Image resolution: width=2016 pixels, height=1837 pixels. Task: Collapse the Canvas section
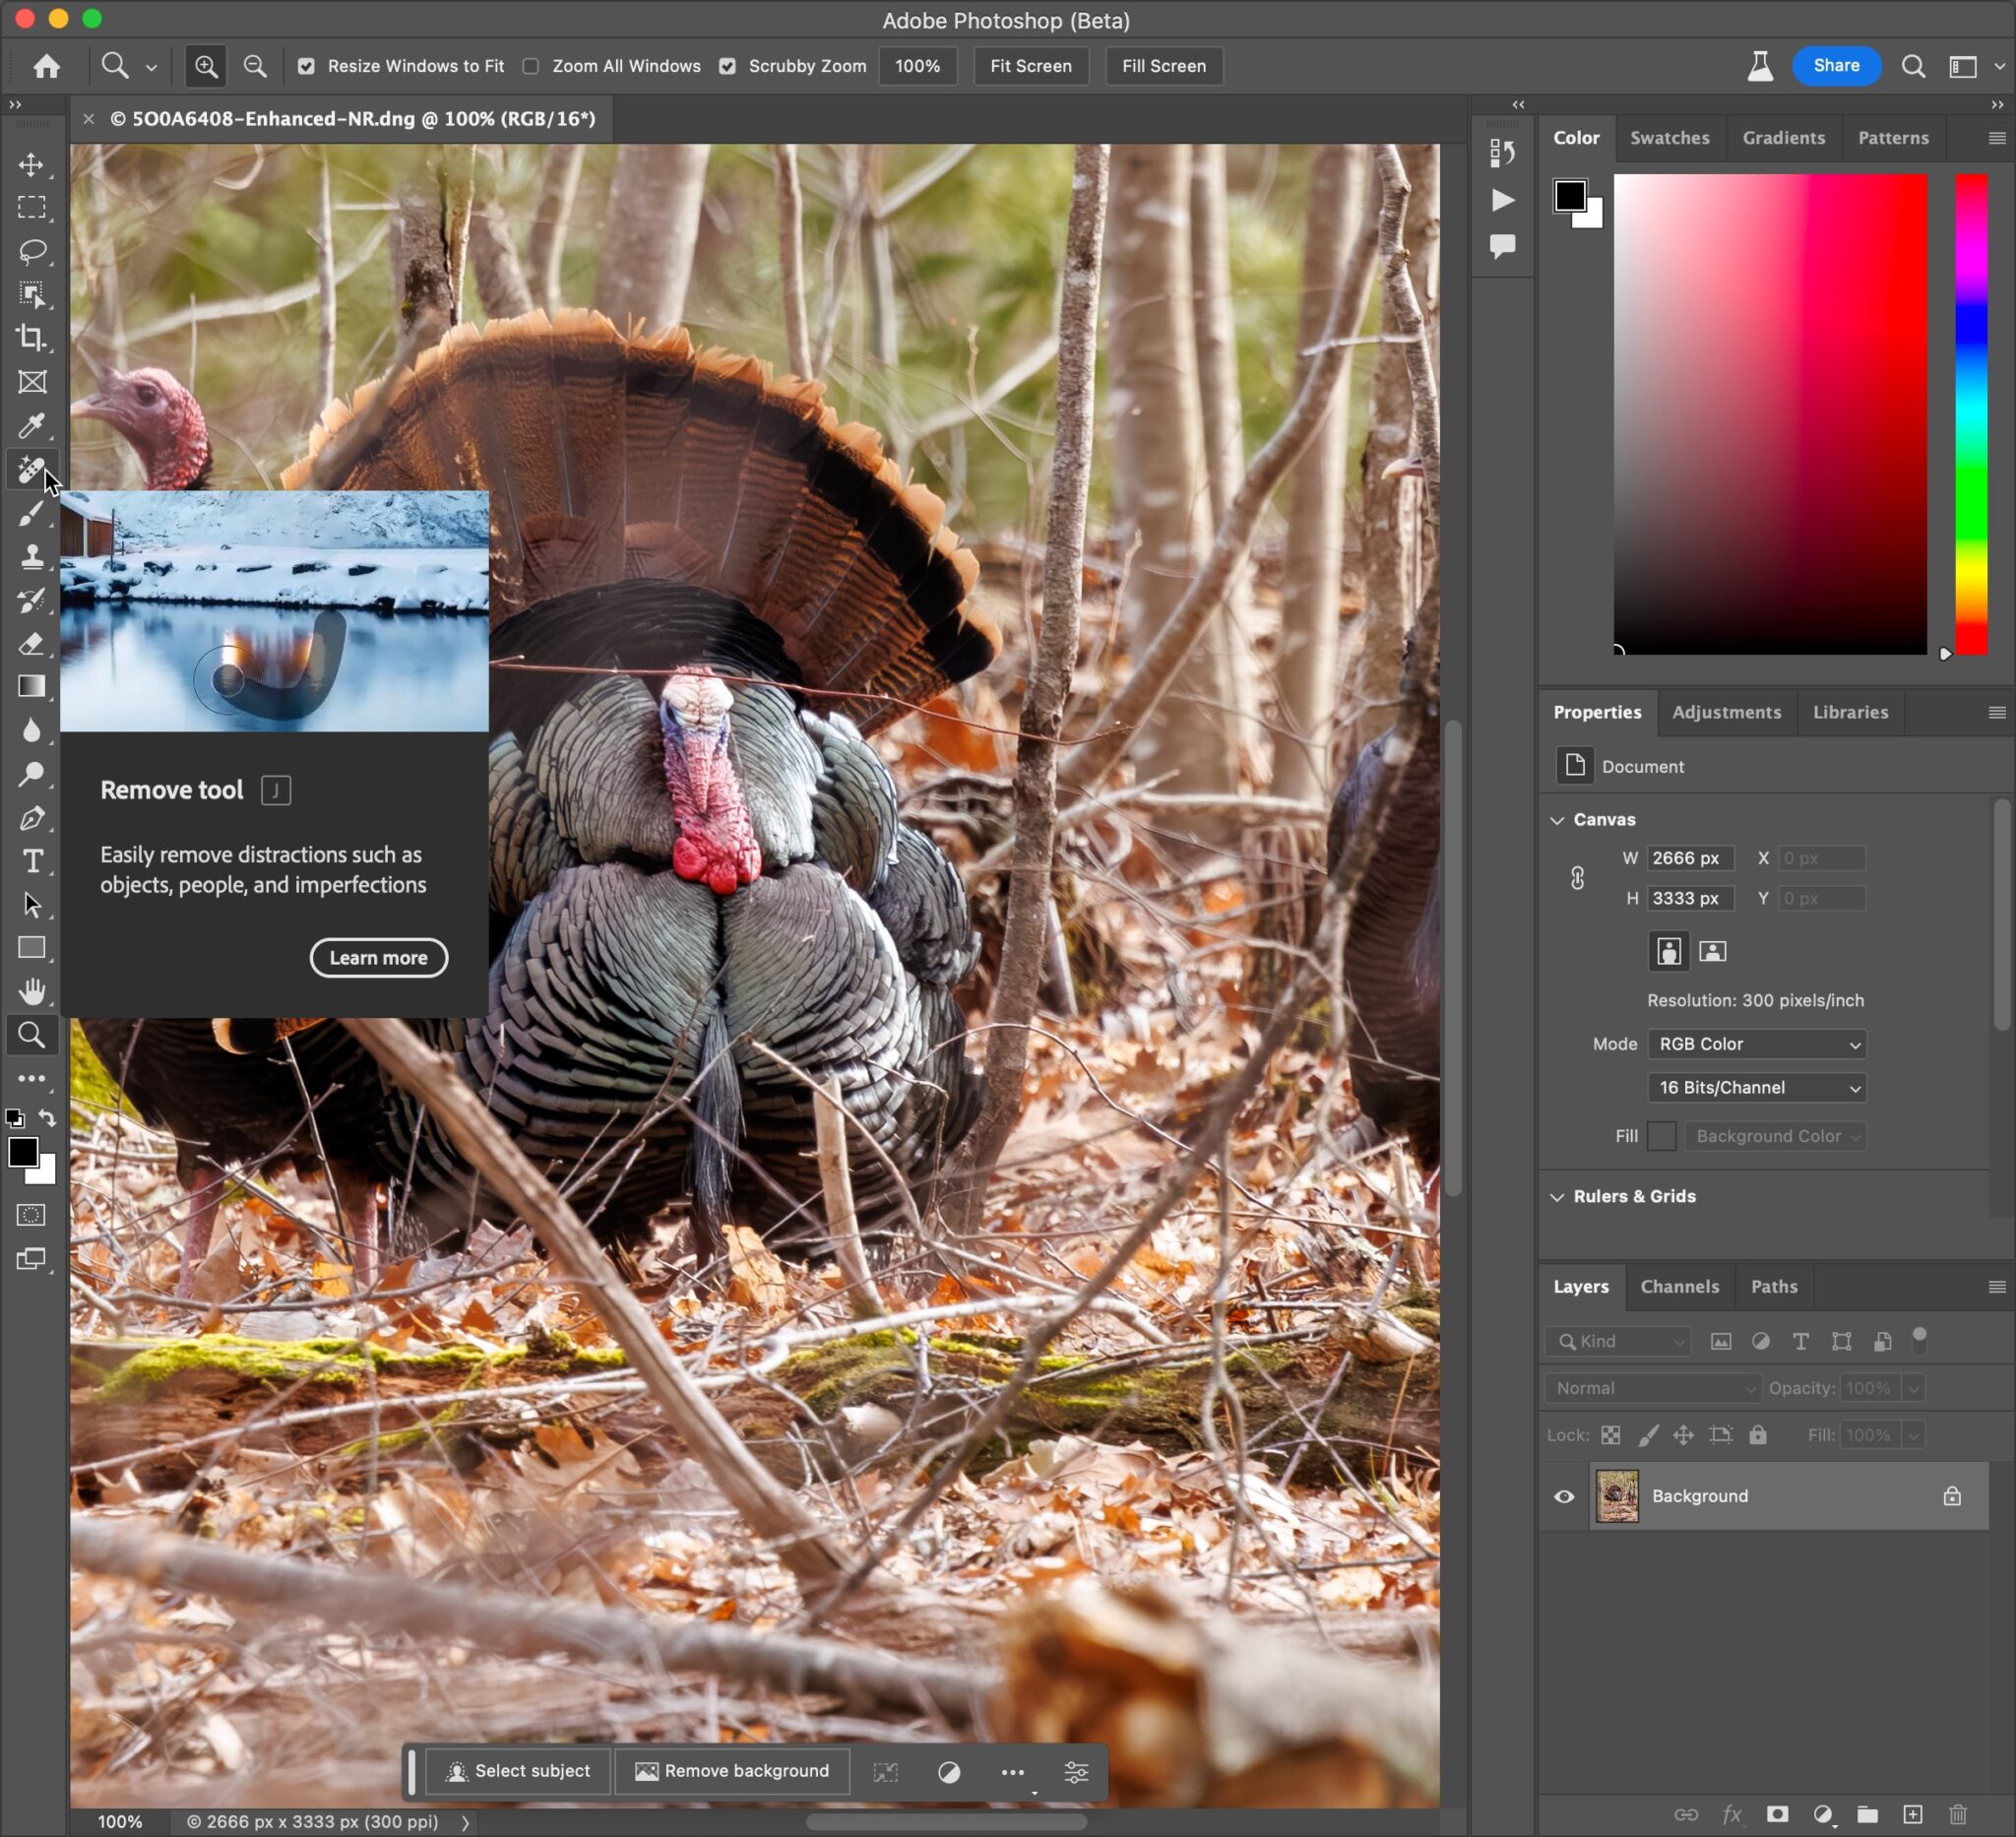pyautogui.click(x=1557, y=819)
